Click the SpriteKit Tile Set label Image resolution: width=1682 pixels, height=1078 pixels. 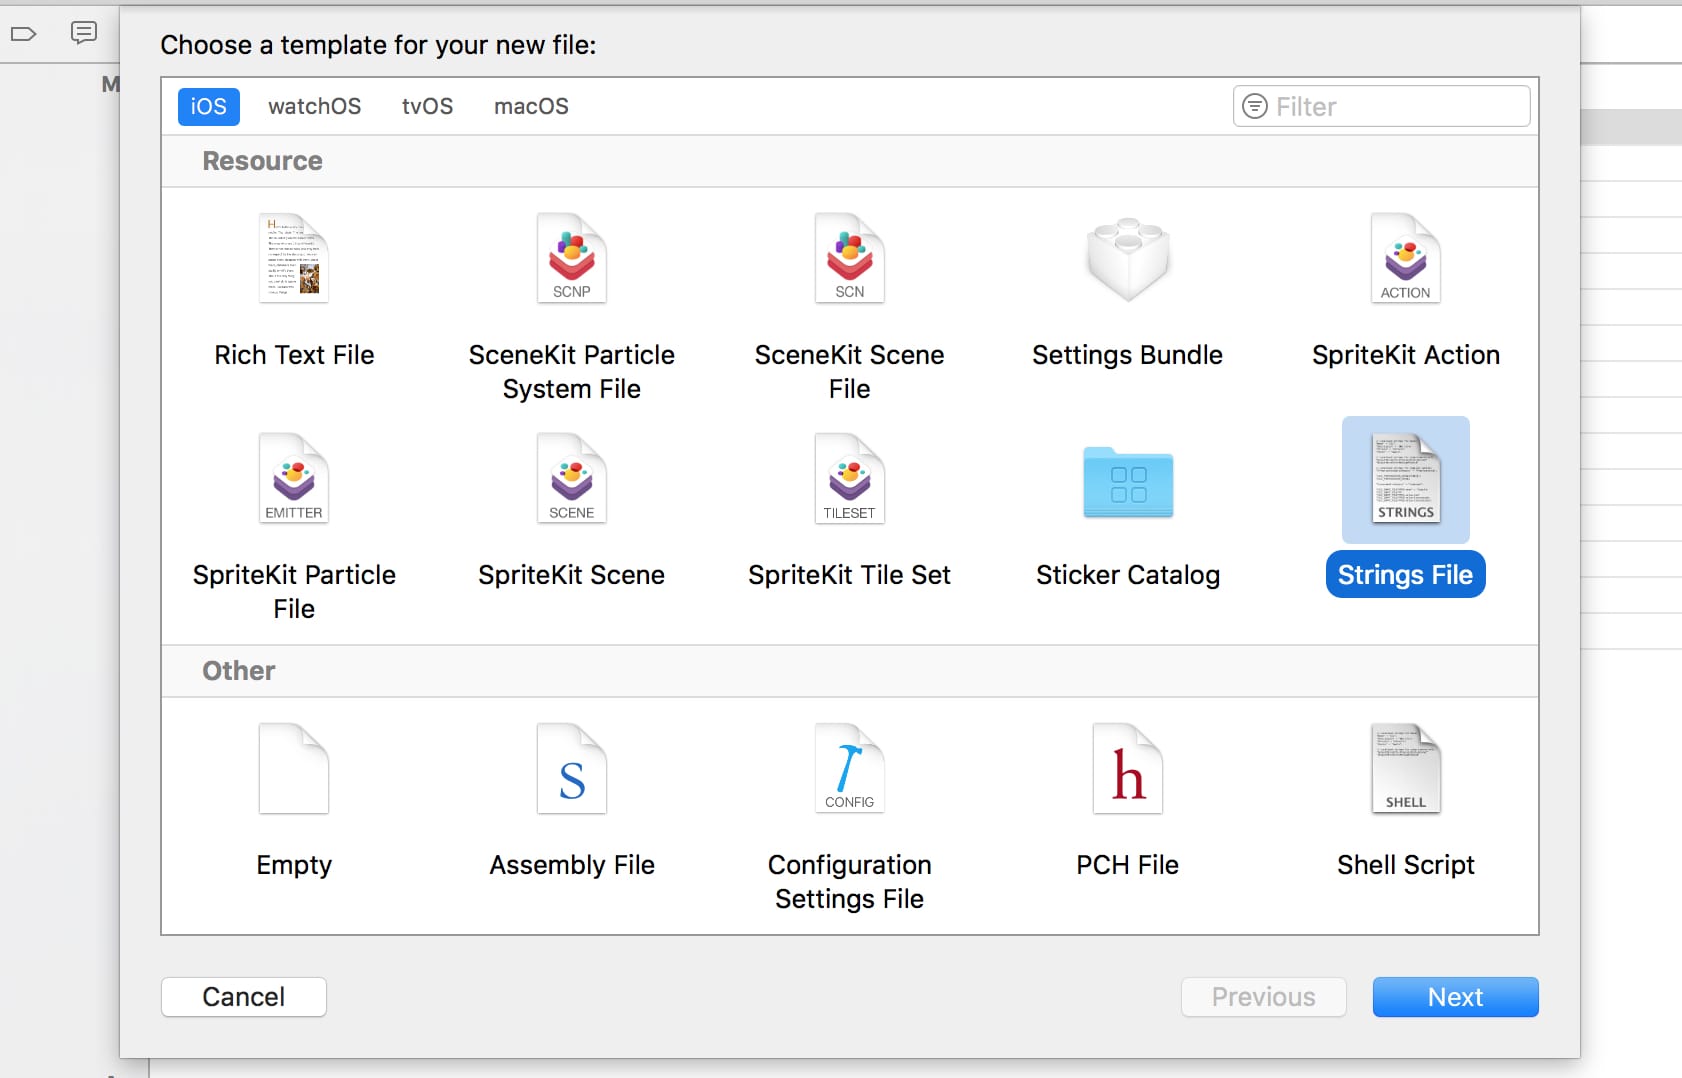pos(850,575)
